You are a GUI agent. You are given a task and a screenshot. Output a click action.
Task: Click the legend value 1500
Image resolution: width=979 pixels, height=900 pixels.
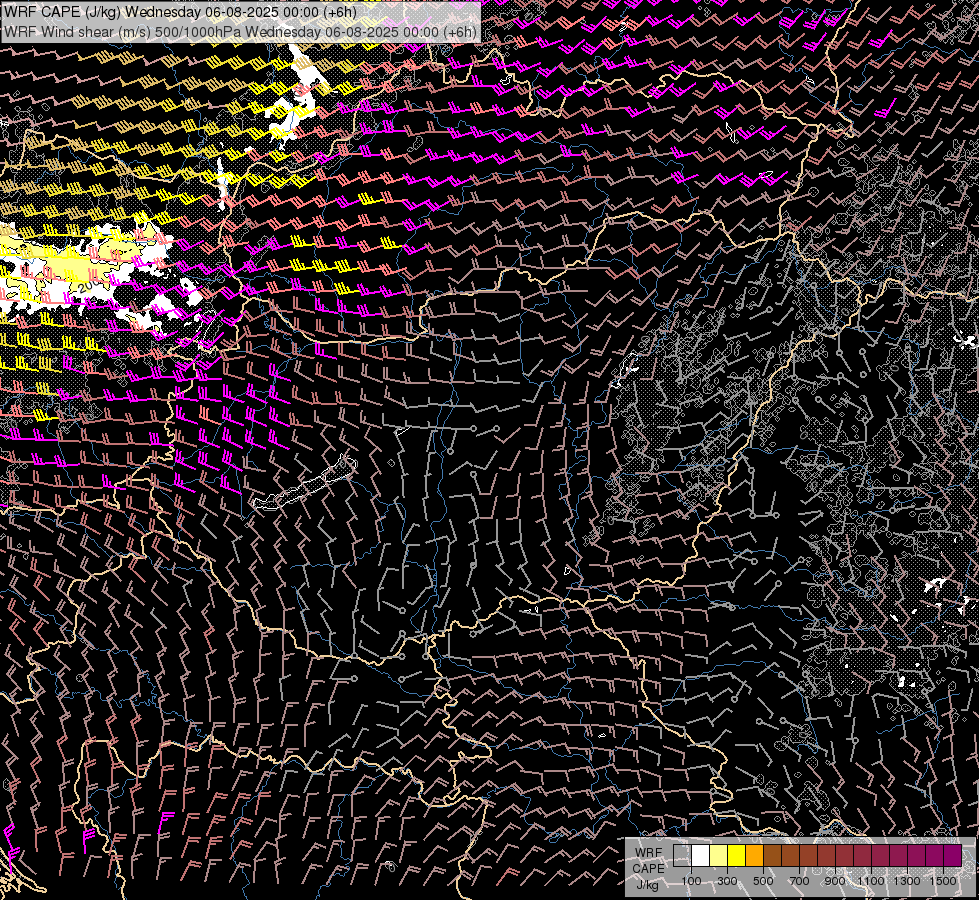click(943, 881)
